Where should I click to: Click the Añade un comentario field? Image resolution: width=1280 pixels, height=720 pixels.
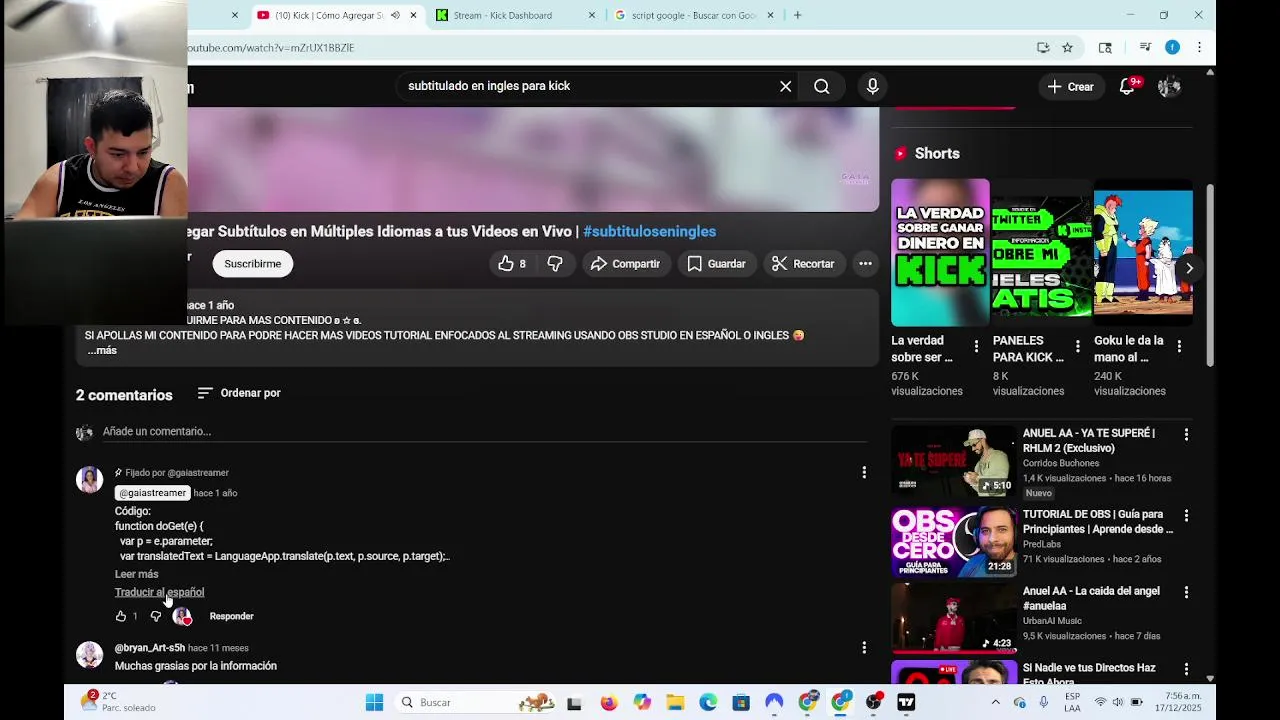pos(485,431)
